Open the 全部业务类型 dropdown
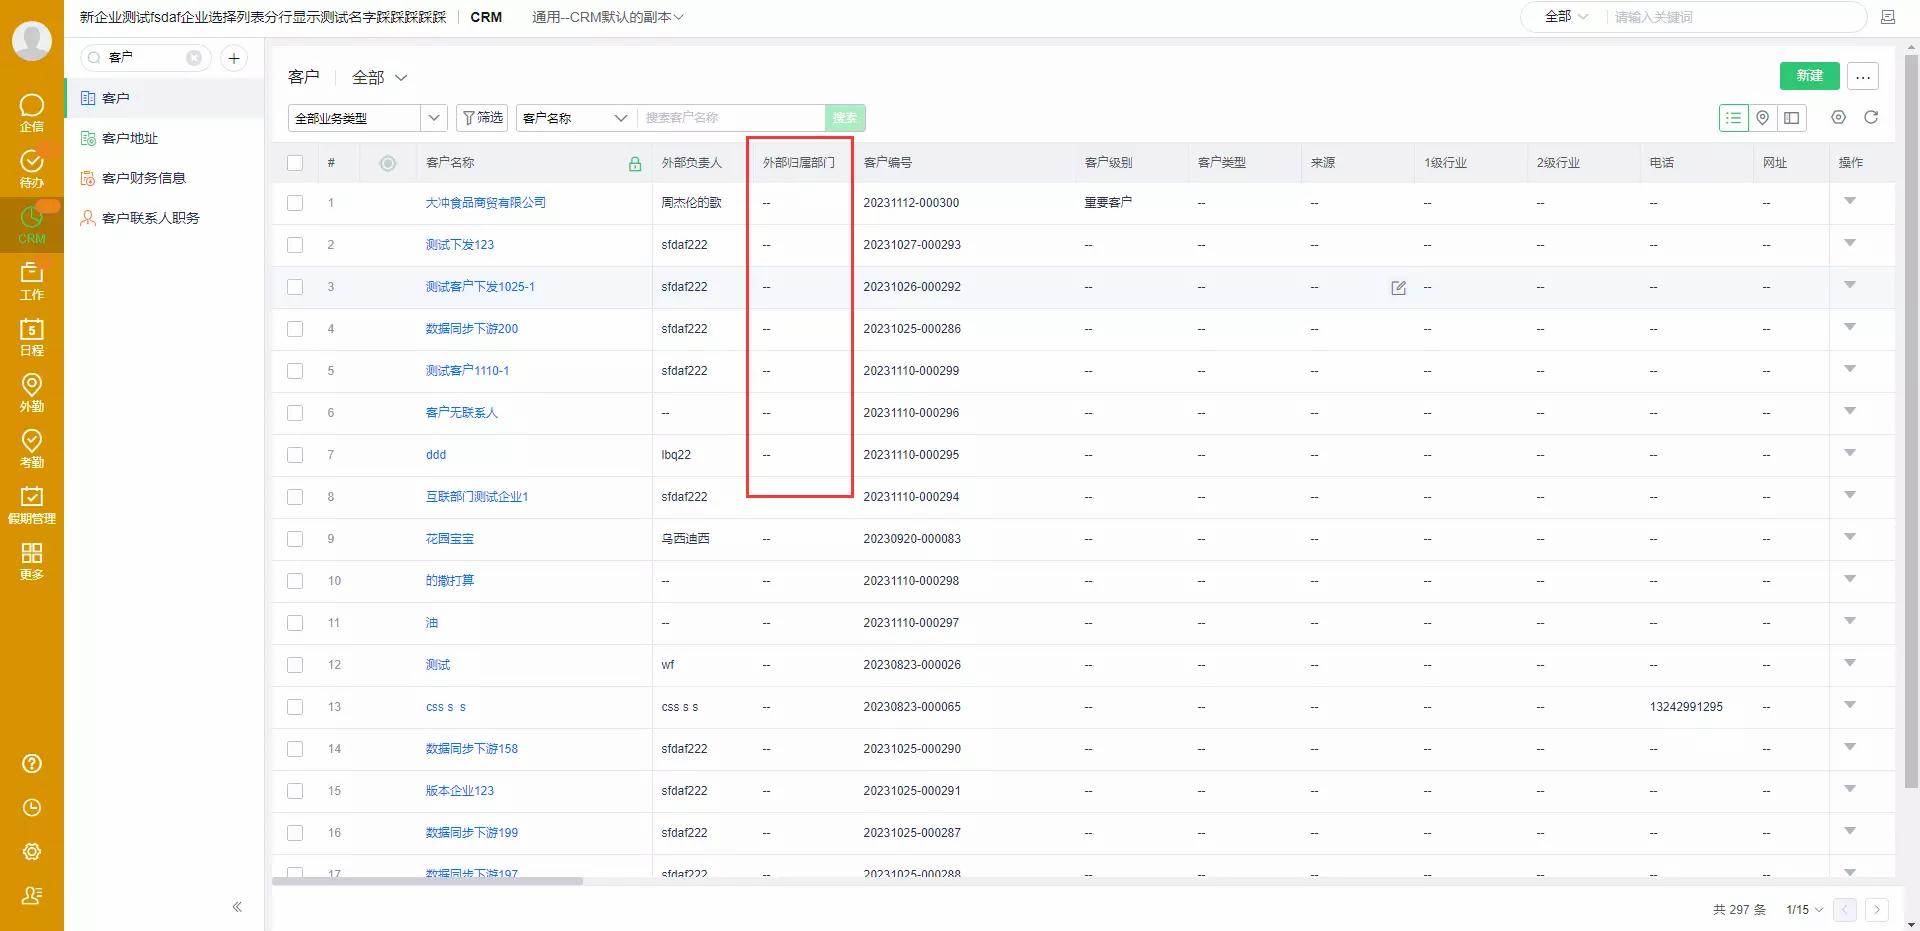1920x931 pixels. (x=367, y=118)
